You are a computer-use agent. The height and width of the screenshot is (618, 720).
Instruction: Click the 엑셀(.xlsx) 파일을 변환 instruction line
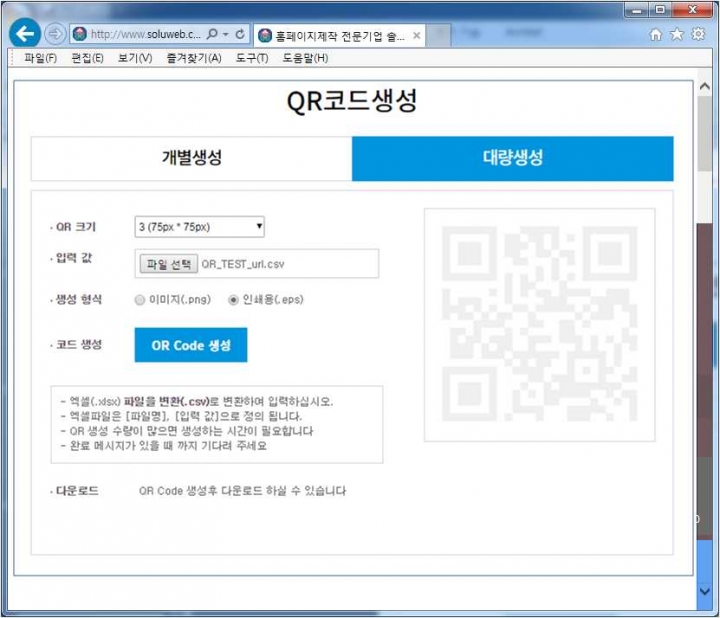(x=197, y=402)
